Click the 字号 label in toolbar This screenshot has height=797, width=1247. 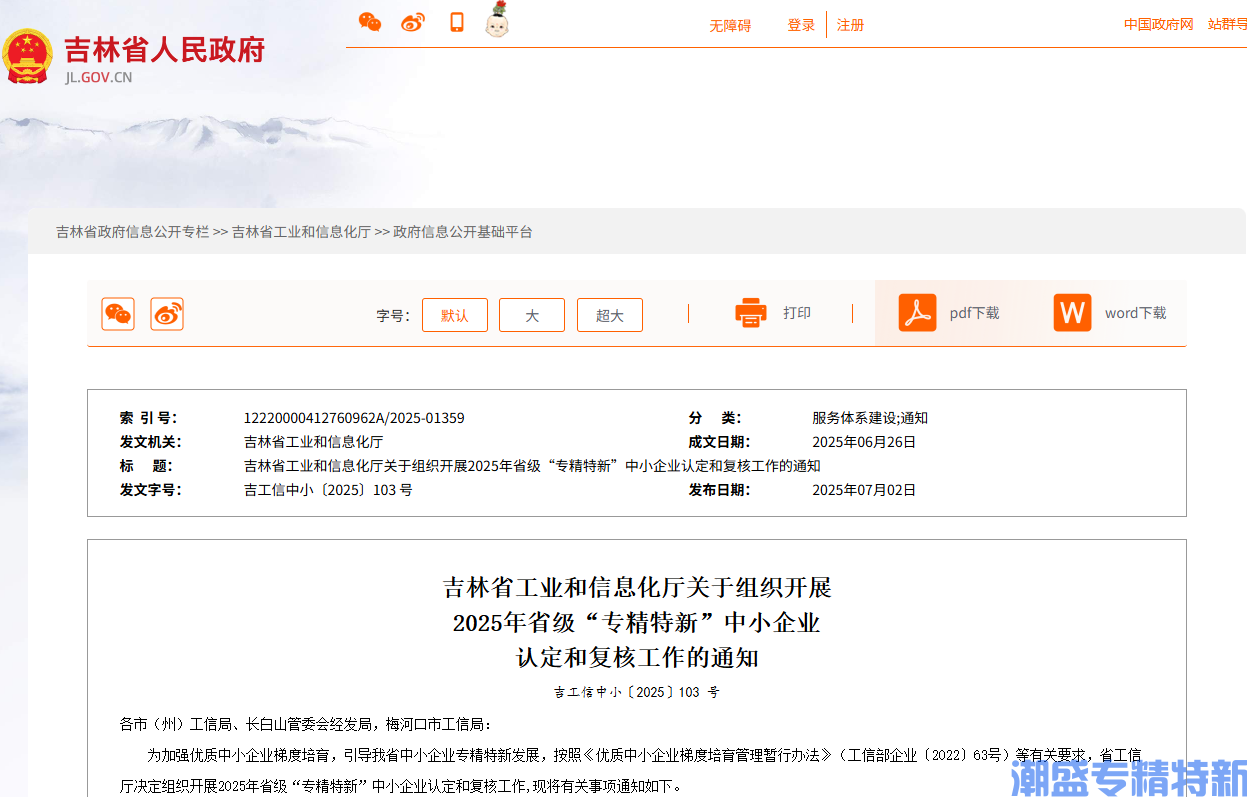click(x=393, y=316)
